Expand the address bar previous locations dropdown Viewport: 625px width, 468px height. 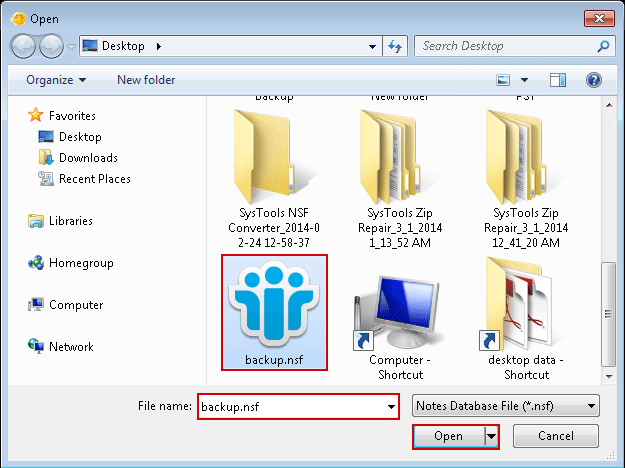pyautogui.click(x=372, y=47)
